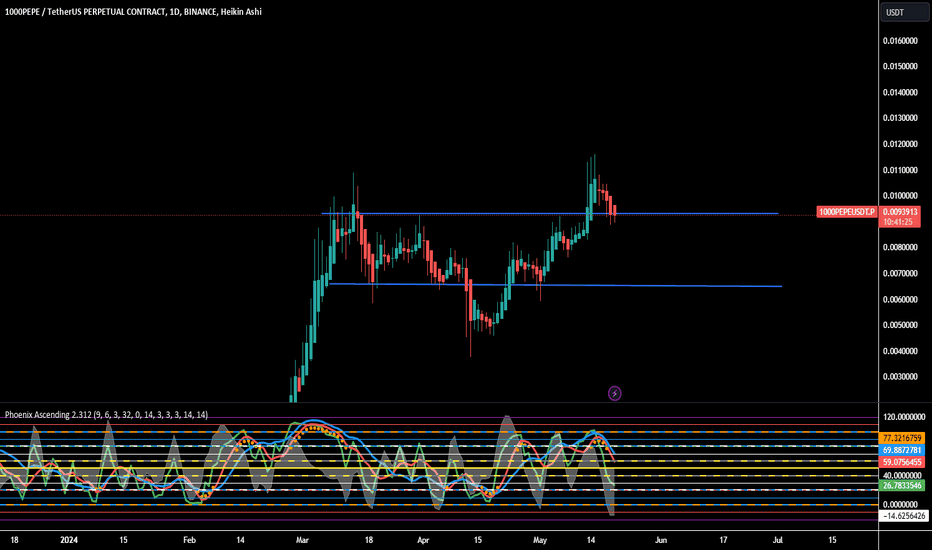Click the 40.0000000 indicator scale label

pyautogui.click(x=902, y=476)
